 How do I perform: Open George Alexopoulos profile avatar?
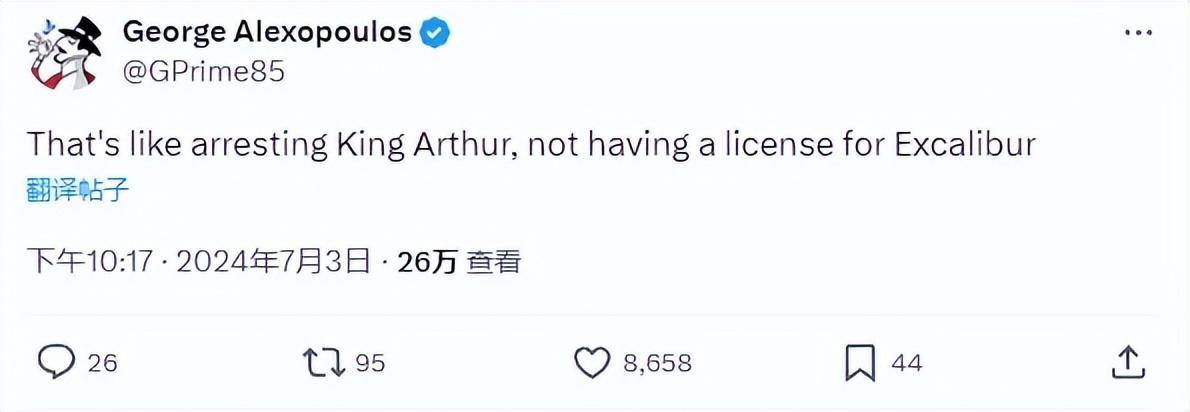tap(66, 52)
